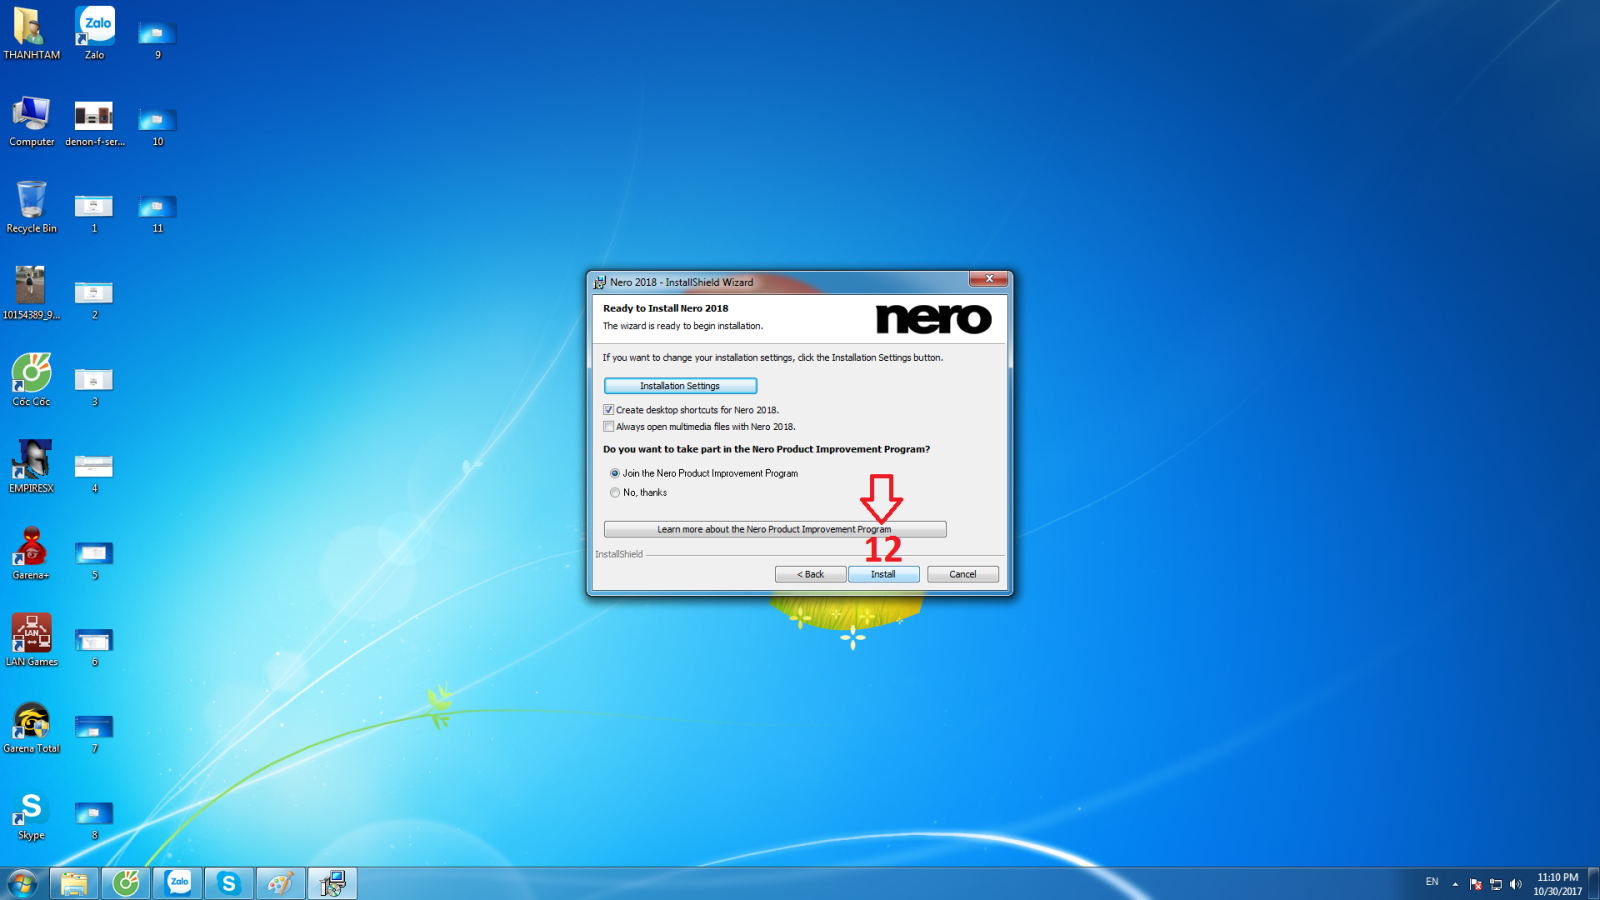Click the Install button
This screenshot has width=1600, height=900.
click(x=883, y=574)
